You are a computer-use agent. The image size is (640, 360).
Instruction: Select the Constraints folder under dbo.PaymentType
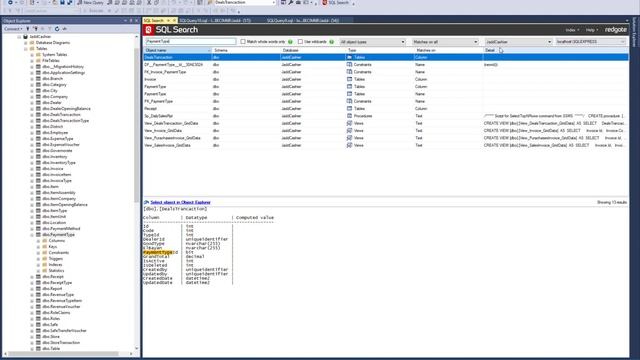point(58,253)
